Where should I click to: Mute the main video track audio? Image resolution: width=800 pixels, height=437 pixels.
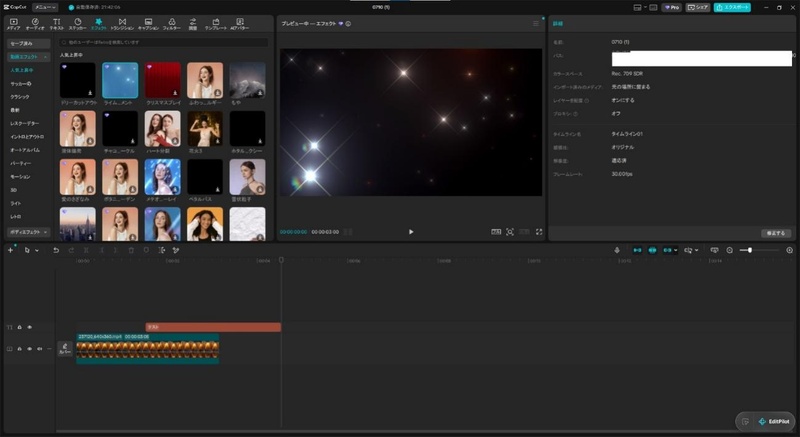(39, 349)
